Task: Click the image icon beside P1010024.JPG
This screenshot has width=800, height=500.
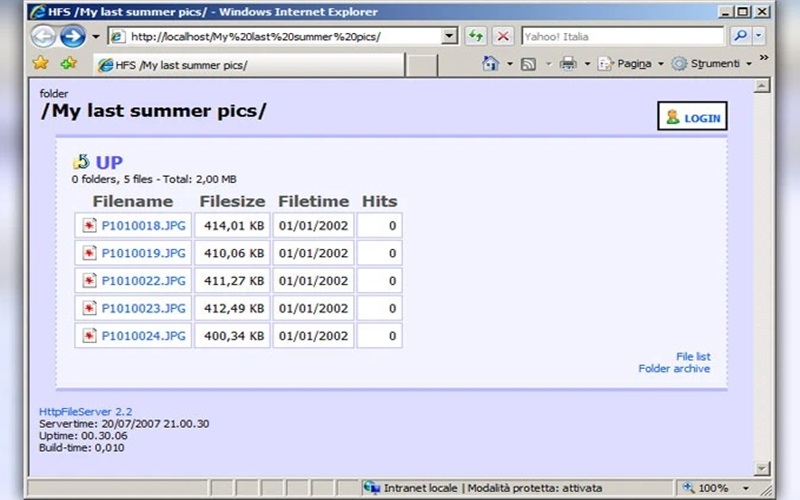Action: click(x=89, y=336)
